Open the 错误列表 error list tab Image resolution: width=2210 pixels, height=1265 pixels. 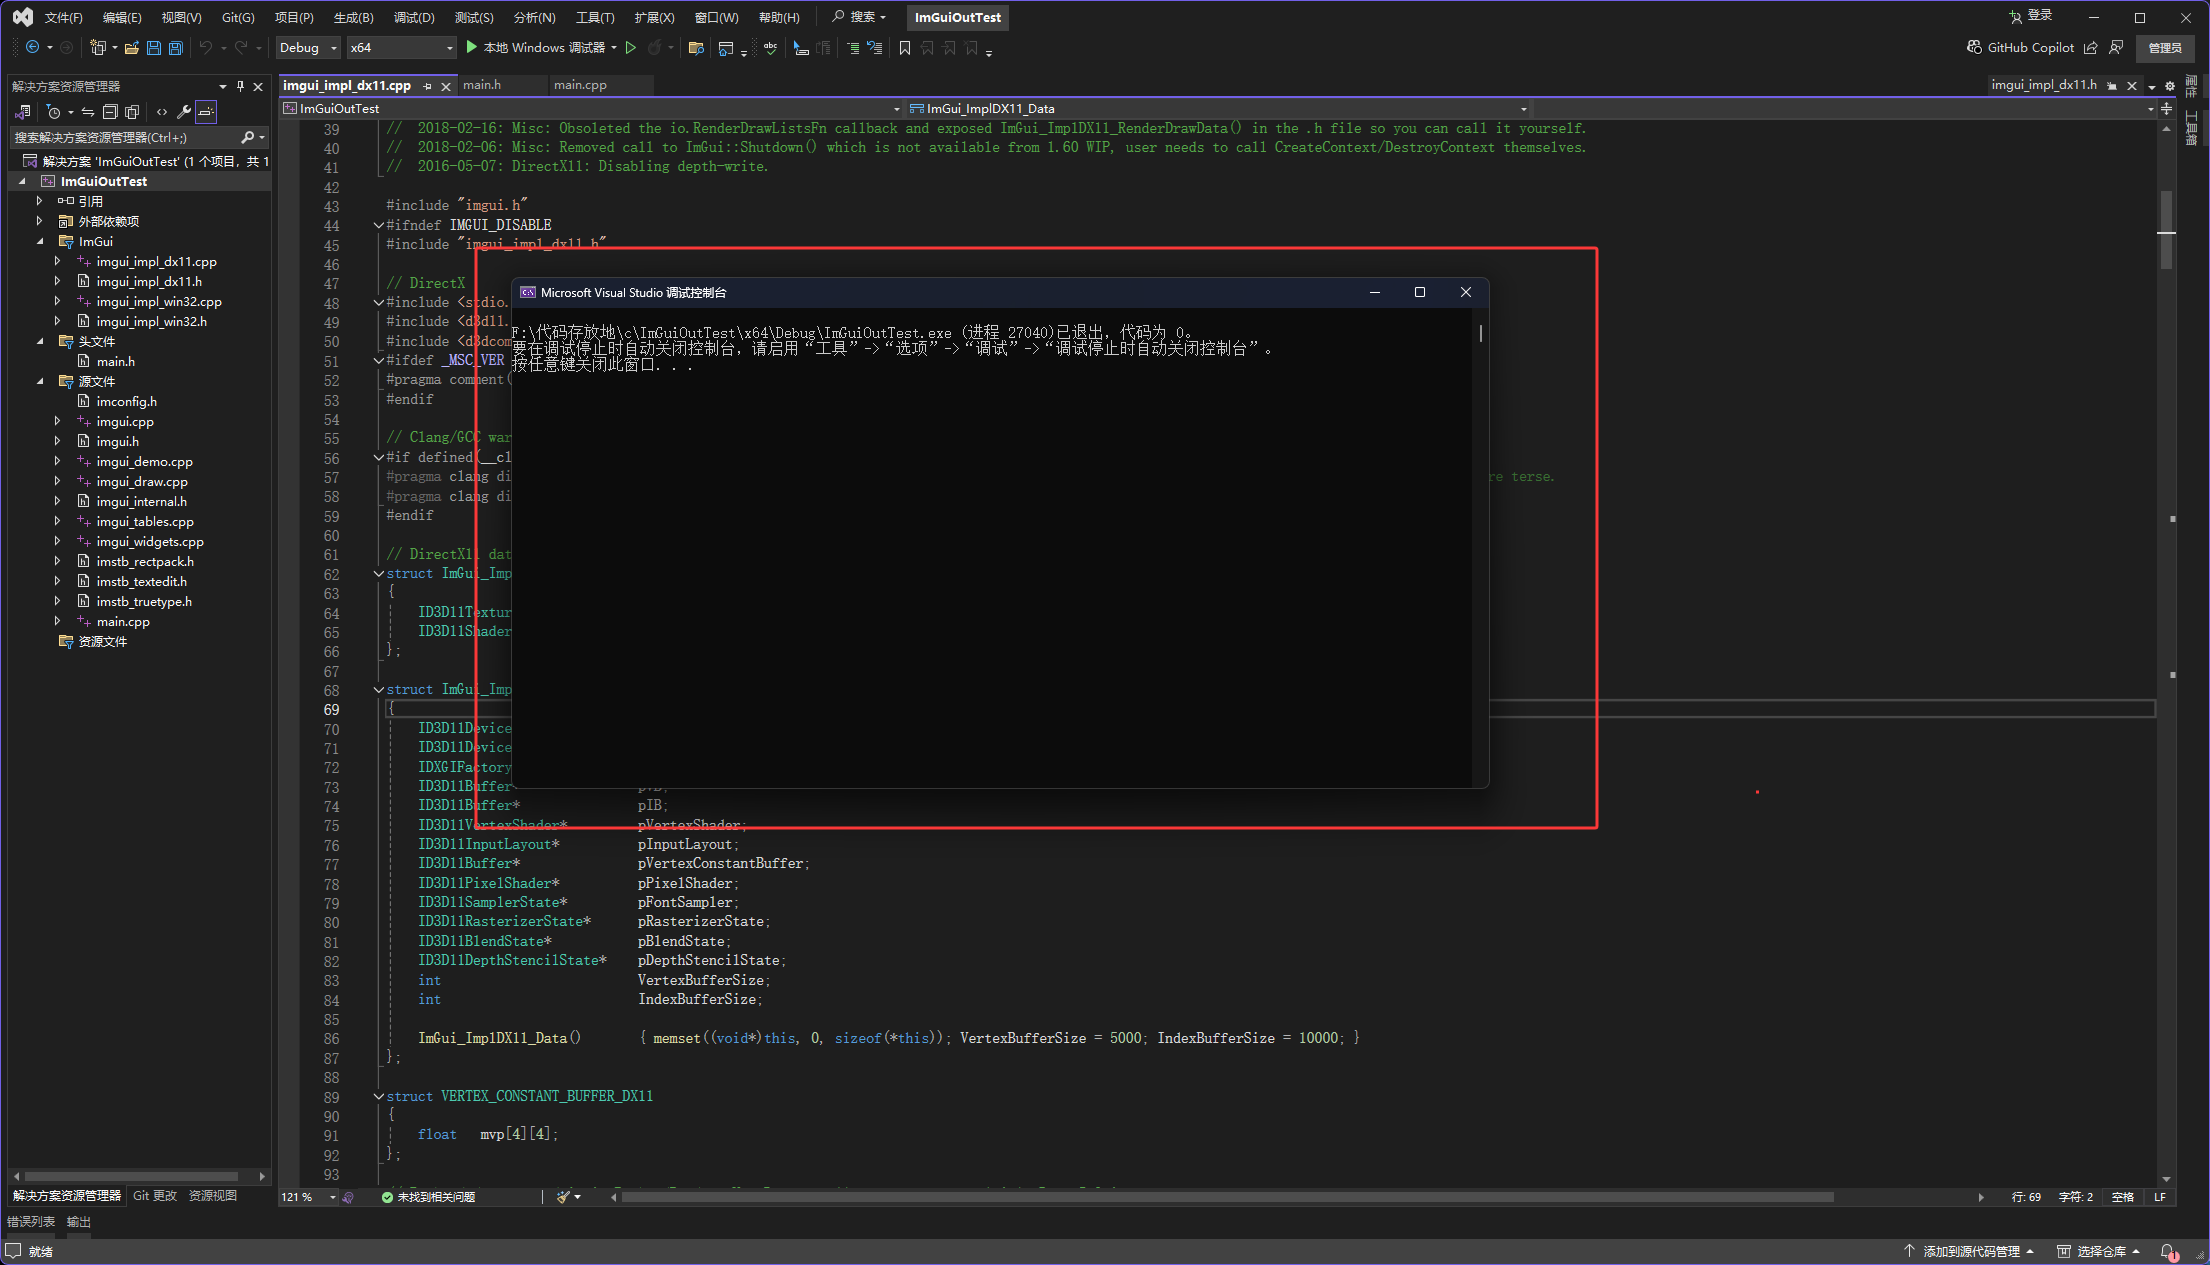click(31, 1222)
